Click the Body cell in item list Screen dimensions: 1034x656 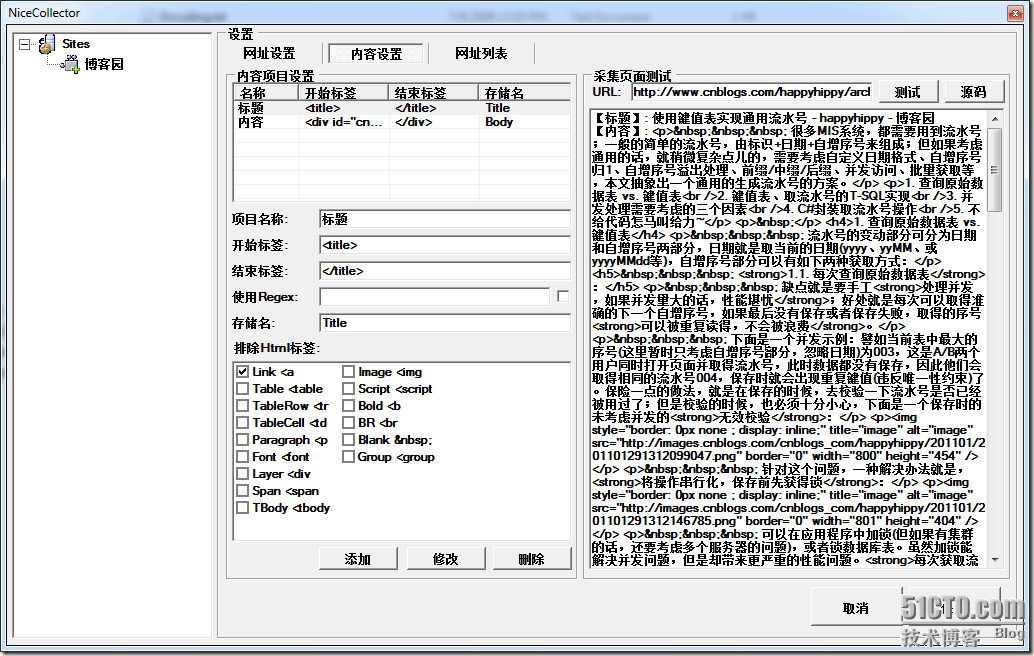click(499, 122)
